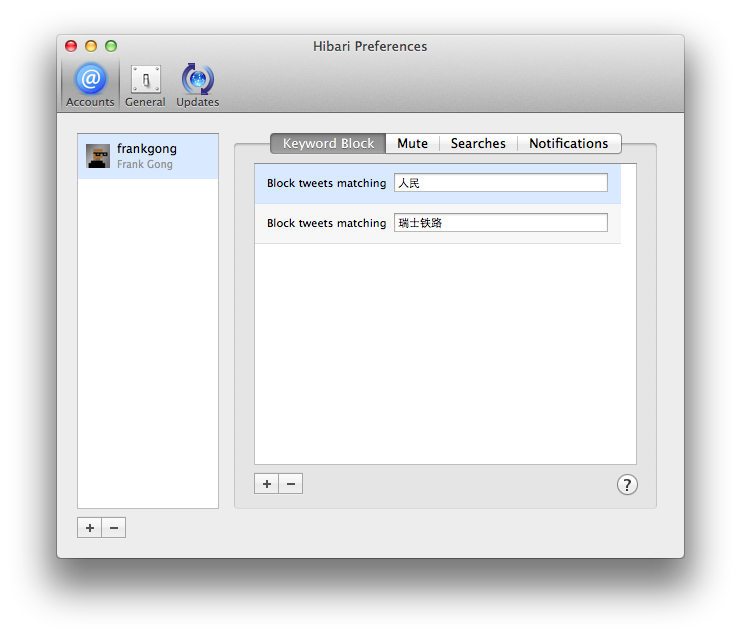Open help with the question mark button

point(627,485)
